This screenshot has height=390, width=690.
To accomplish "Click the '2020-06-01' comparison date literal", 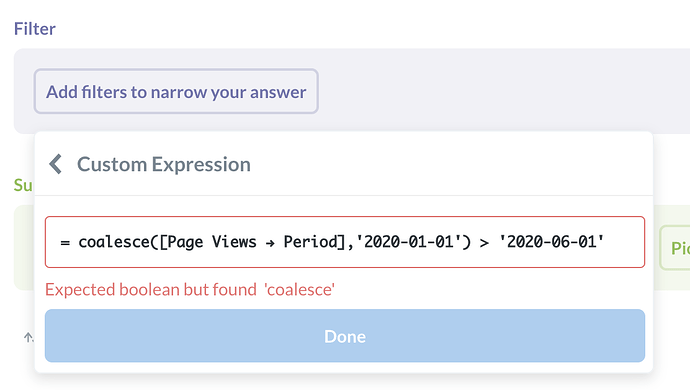I will (x=551, y=242).
